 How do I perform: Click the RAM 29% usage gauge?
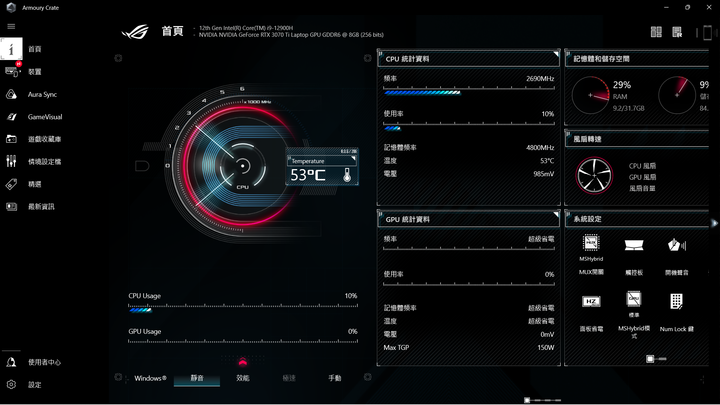tap(591, 95)
